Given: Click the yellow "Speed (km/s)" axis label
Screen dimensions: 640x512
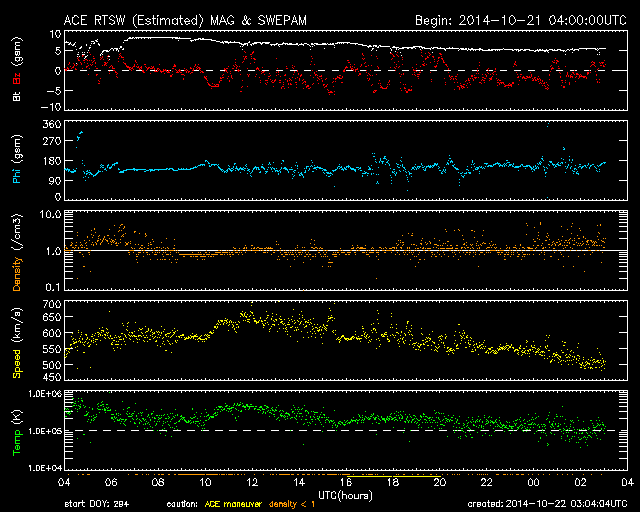Looking at the screenshot, I should coord(17,341).
